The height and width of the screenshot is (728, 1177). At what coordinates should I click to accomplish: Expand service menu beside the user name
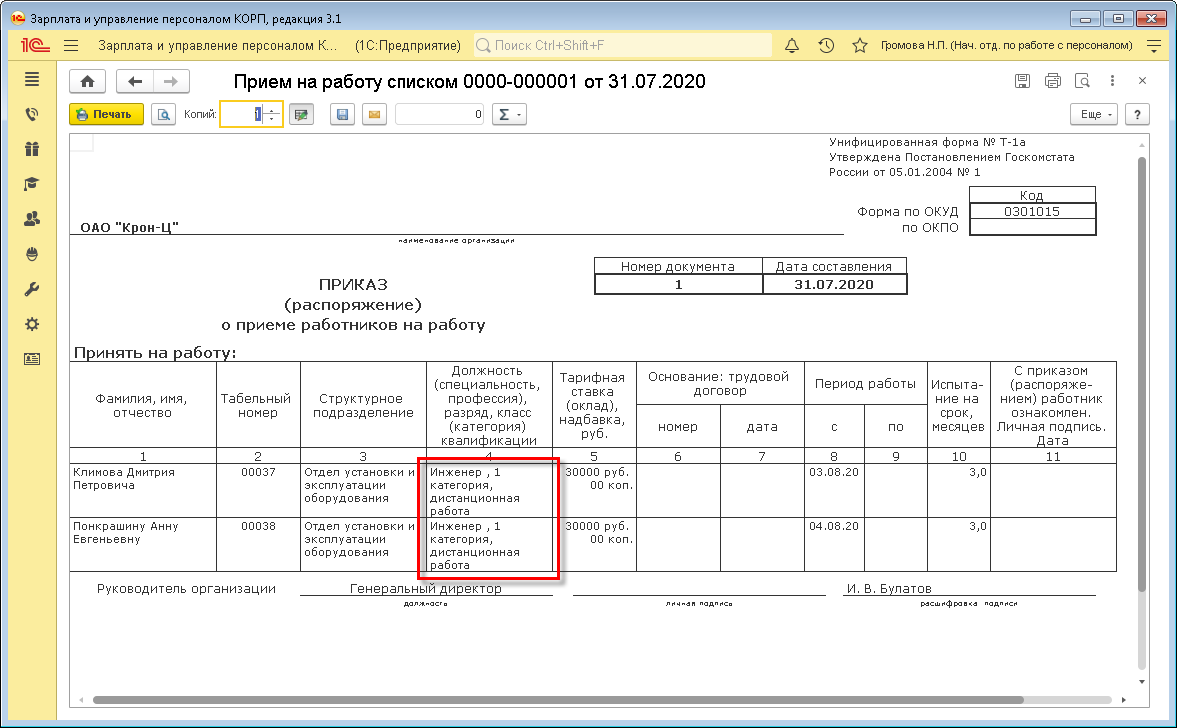click(x=1154, y=46)
